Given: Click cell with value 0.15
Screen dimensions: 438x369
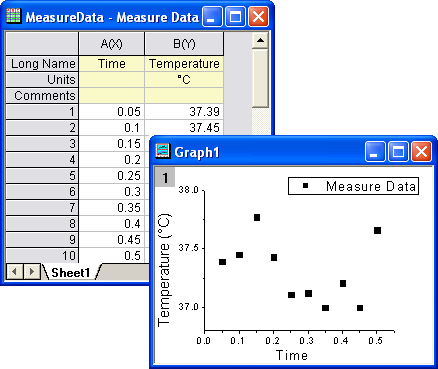Looking at the screenshot, I should (x=112, y=144).
